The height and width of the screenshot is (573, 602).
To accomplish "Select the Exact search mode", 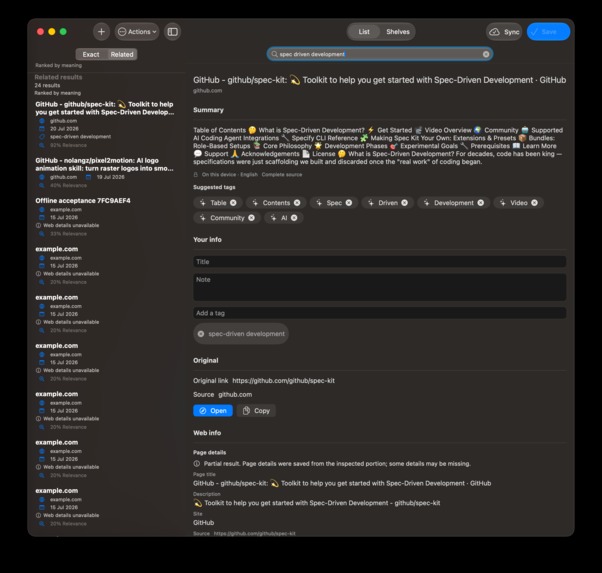I will point(91,55).
